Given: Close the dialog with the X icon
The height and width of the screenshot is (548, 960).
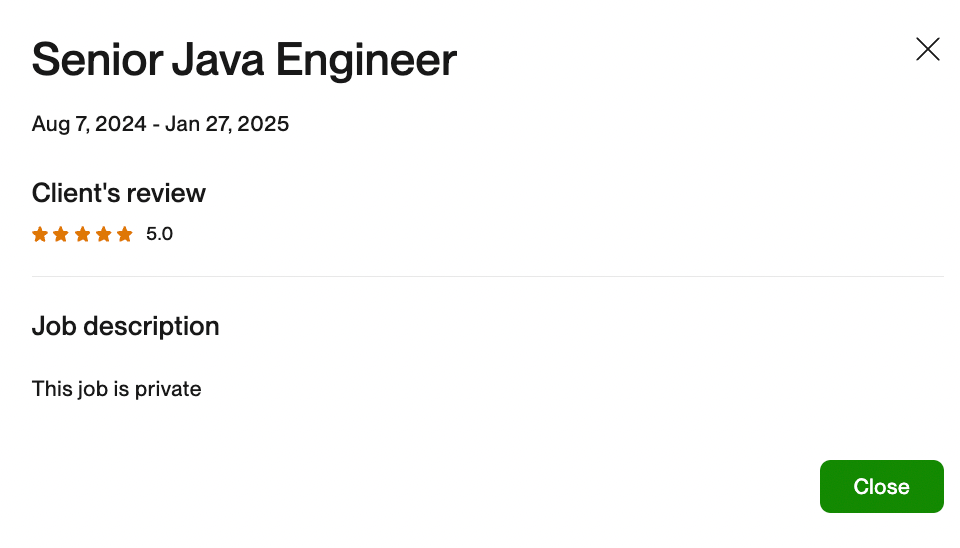Looking at the screenshot, I should [x=928, y=49].
